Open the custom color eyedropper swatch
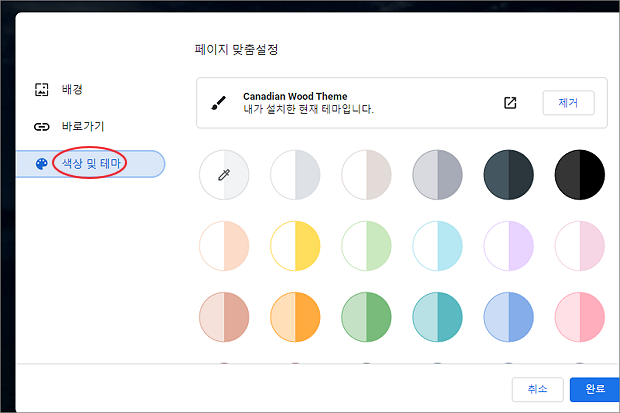 tap(224, 174)
